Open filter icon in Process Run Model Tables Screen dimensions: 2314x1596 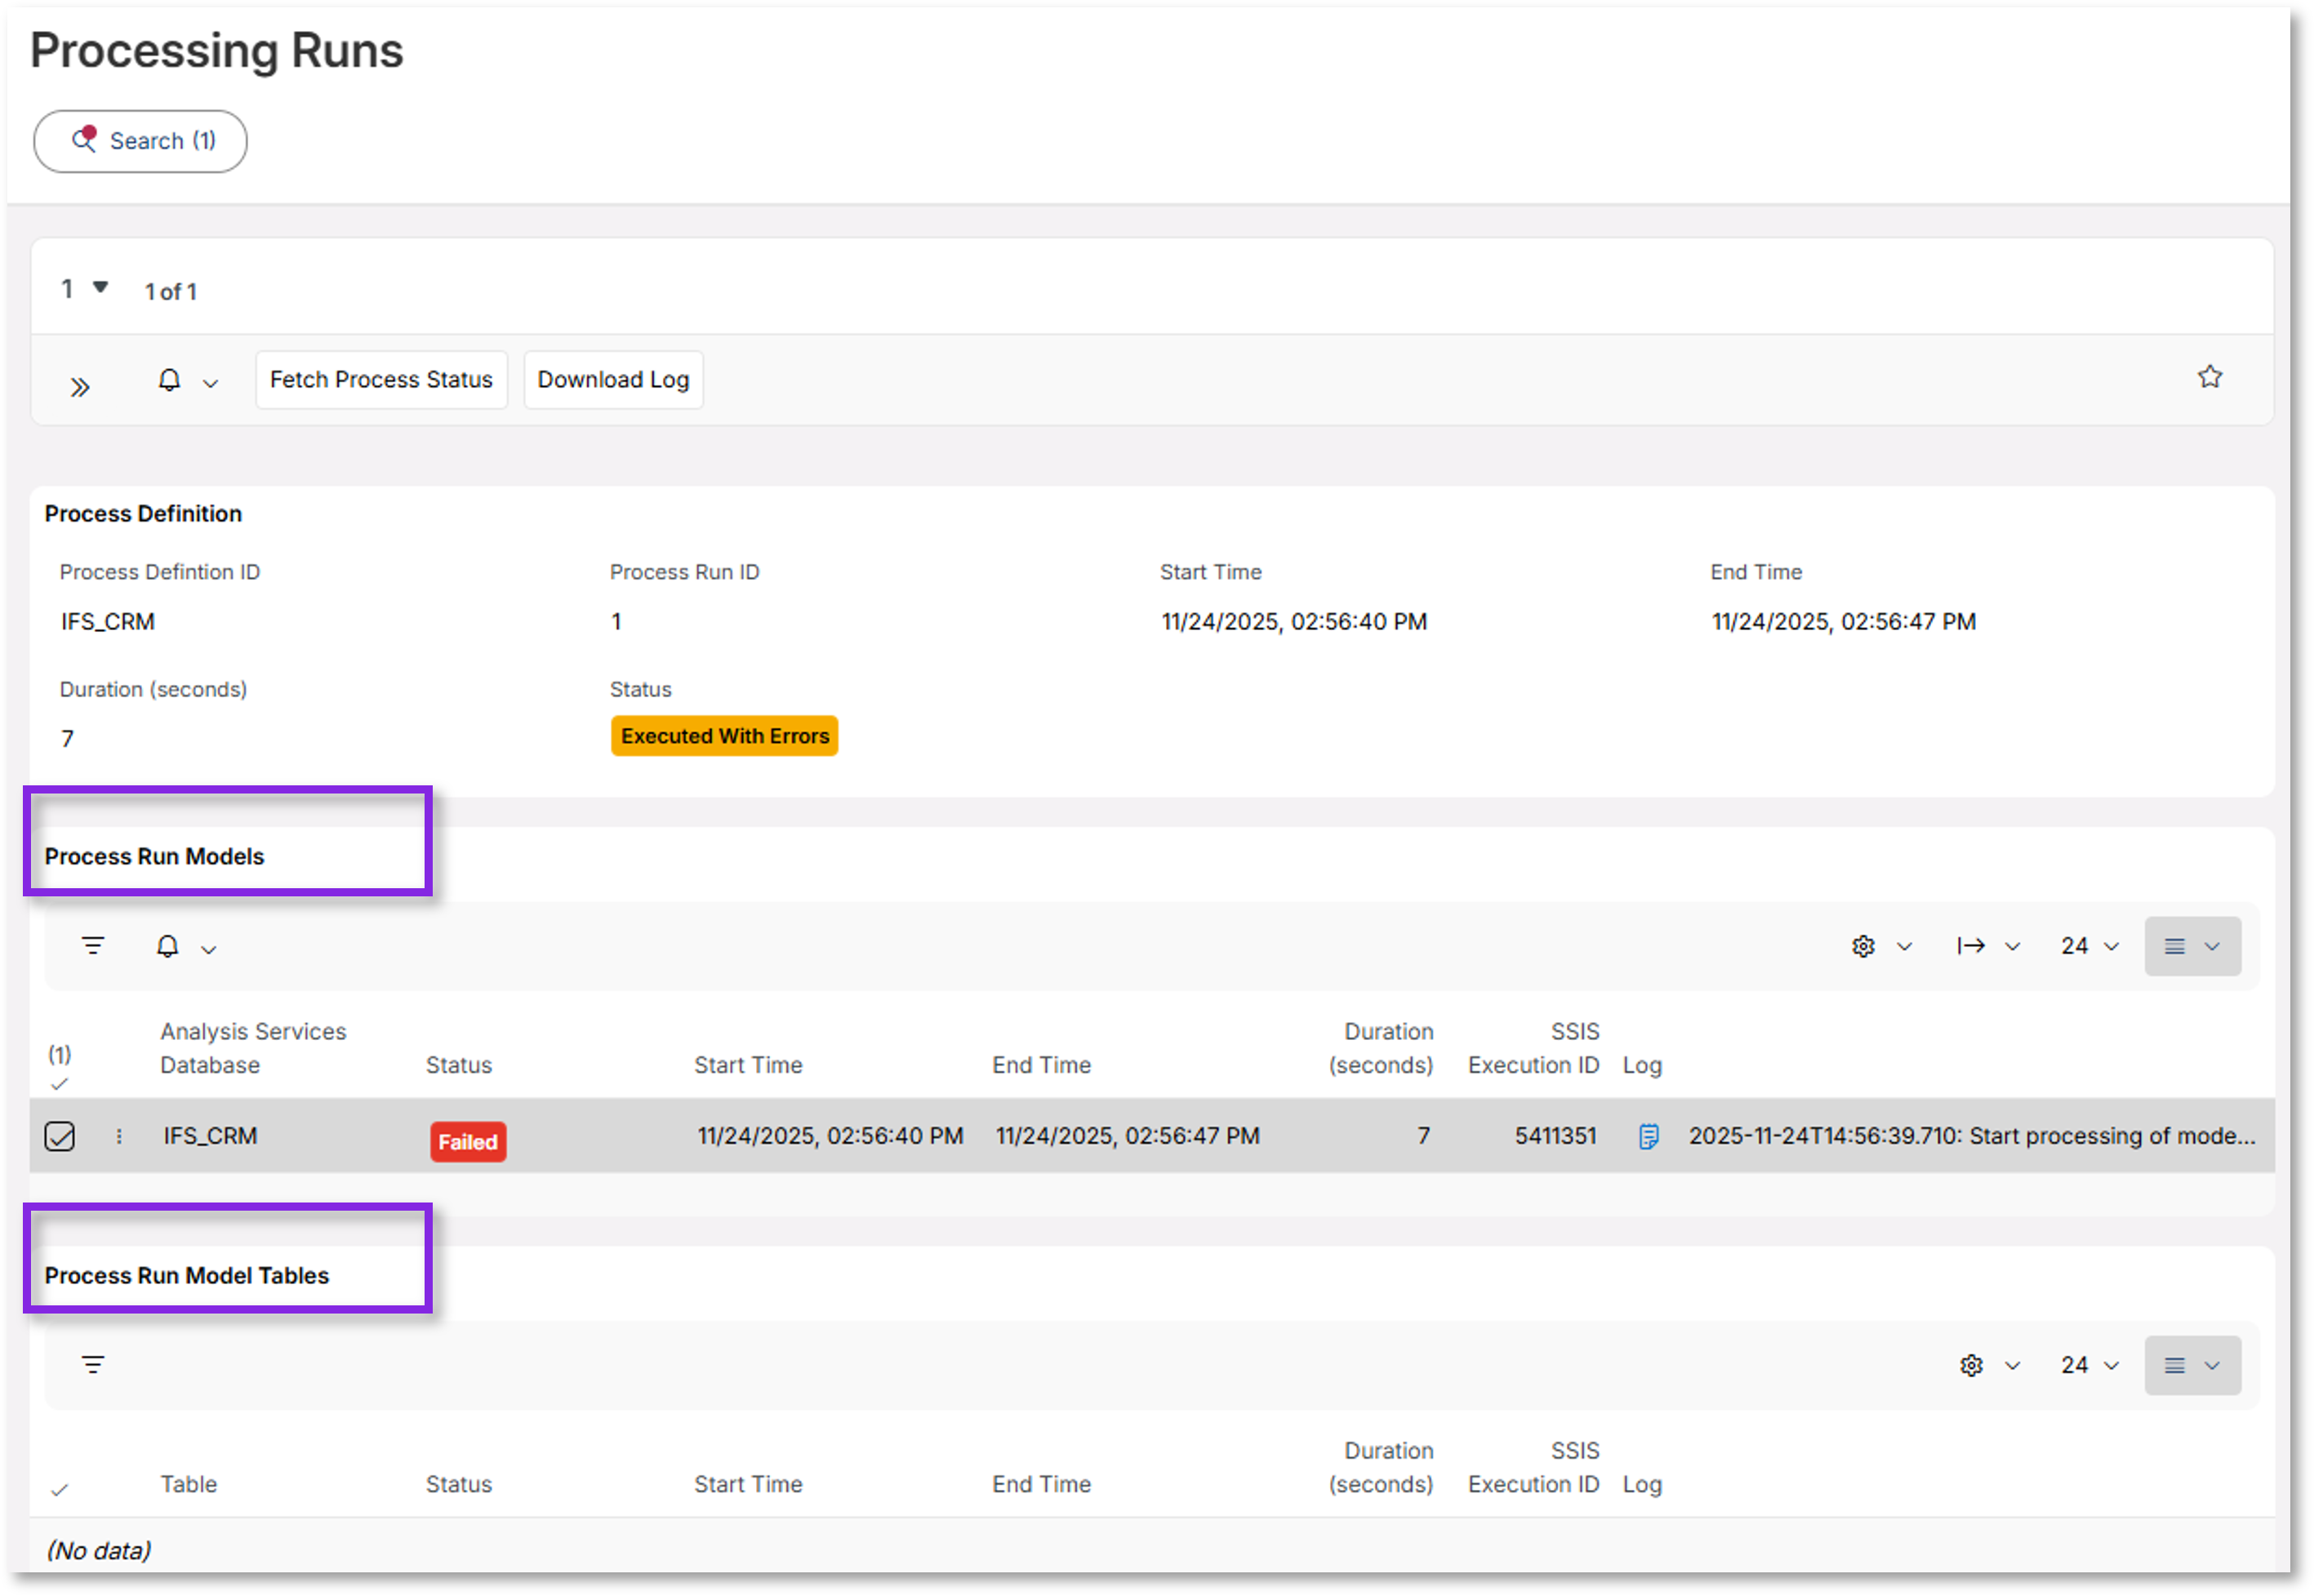pos(93,1365)
